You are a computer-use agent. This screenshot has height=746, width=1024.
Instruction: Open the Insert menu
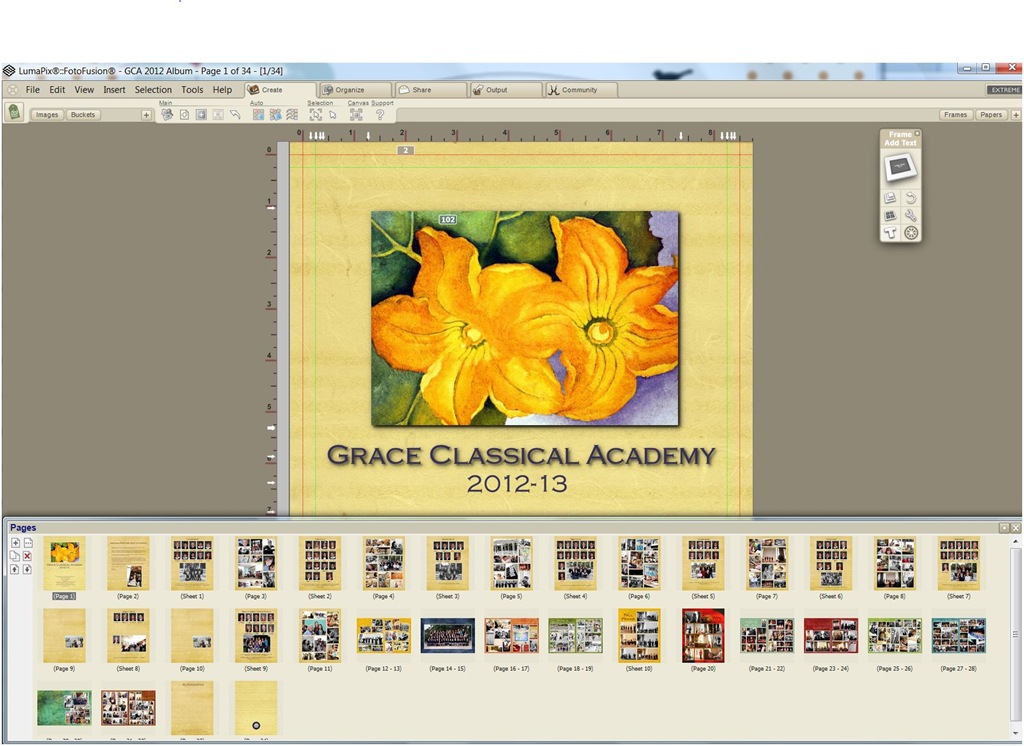pos(114,90)
